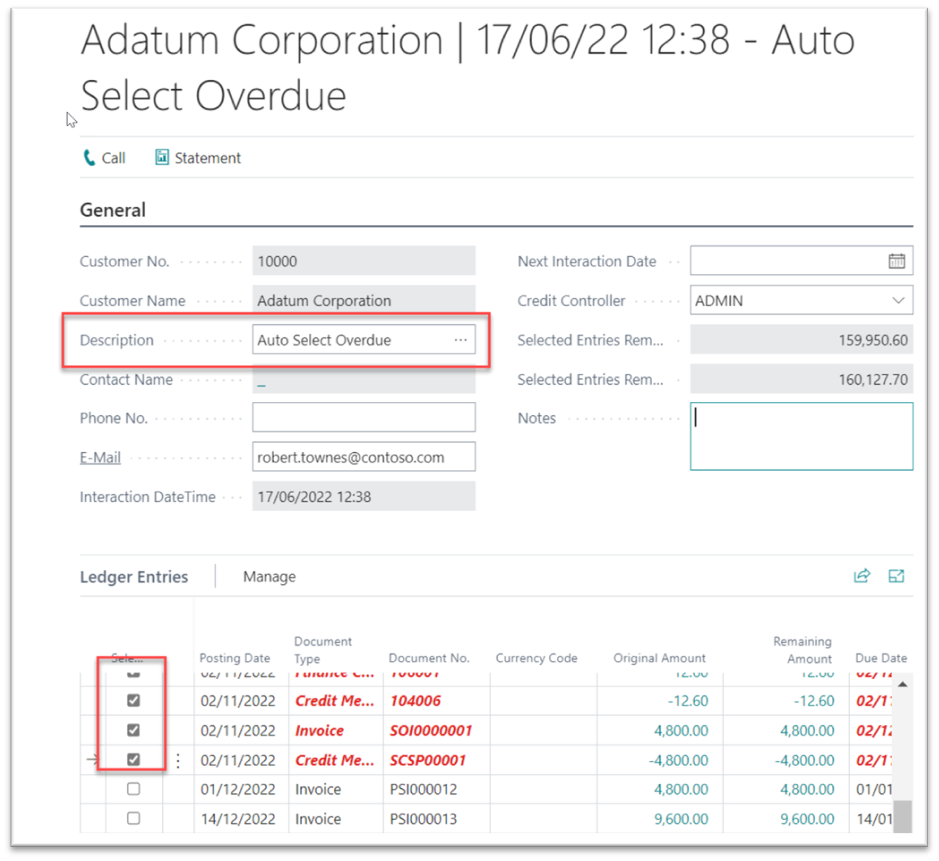This screenshot has width=939, height=861.
Task: Click the Statement action
Action: pos(198,157)
